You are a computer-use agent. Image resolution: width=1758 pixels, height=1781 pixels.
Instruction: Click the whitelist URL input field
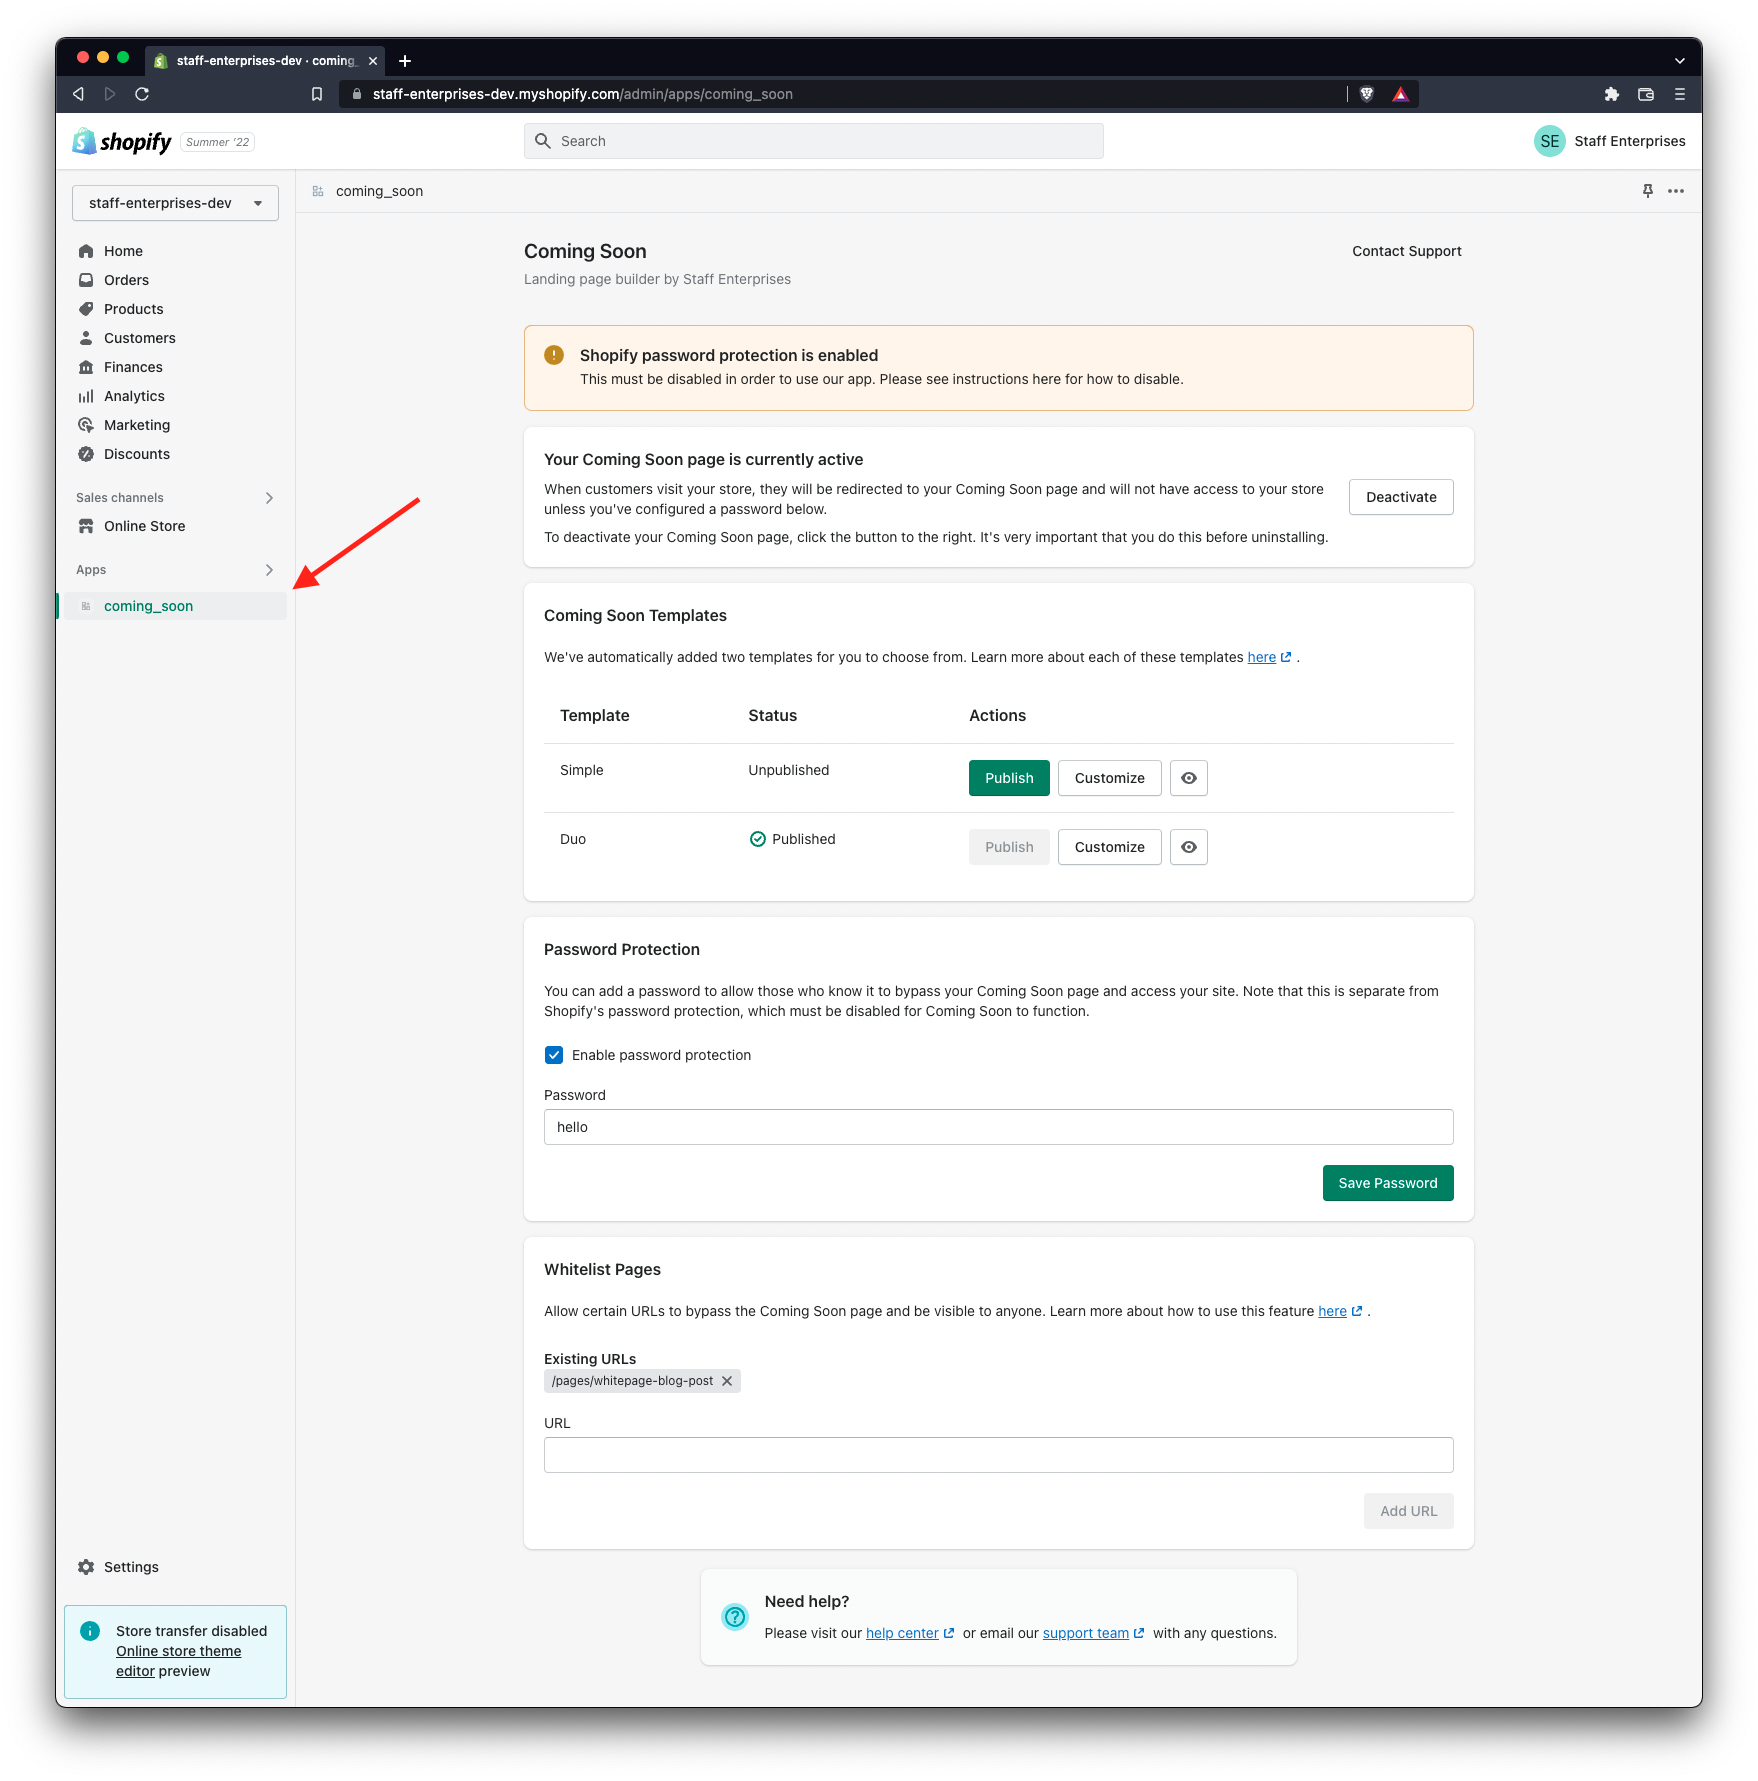pyautogui.click(x=998, y=1455)
